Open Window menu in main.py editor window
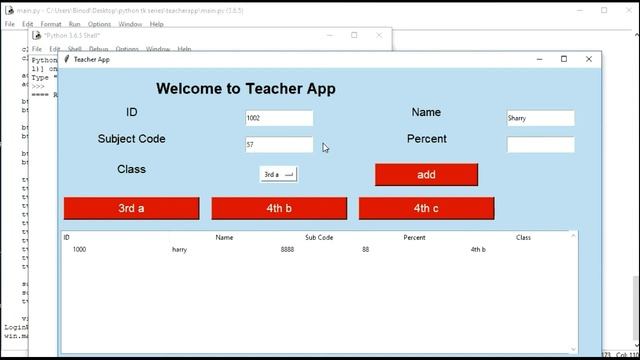This screenshot has width=640, height=360. pyautogui.click(x=130, y=24)
